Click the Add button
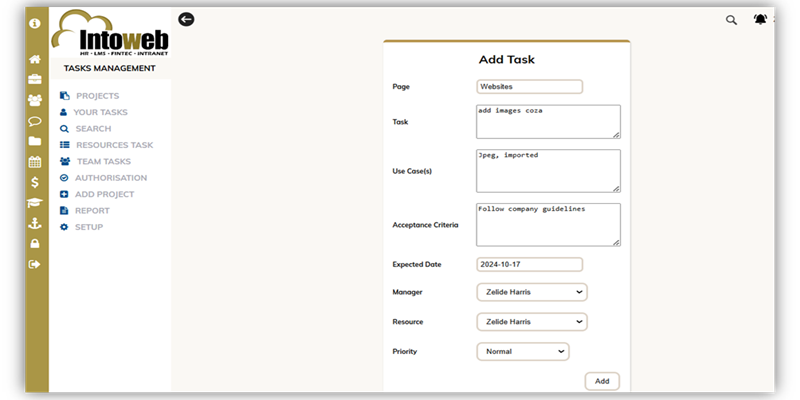Viewport: 800px width, 400px height. tap(602, 381)
